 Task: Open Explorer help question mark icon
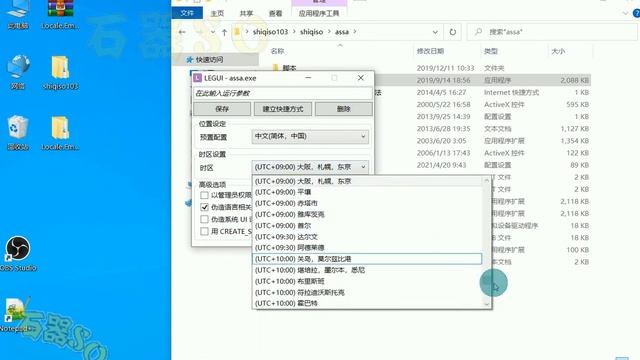point(636,13)
